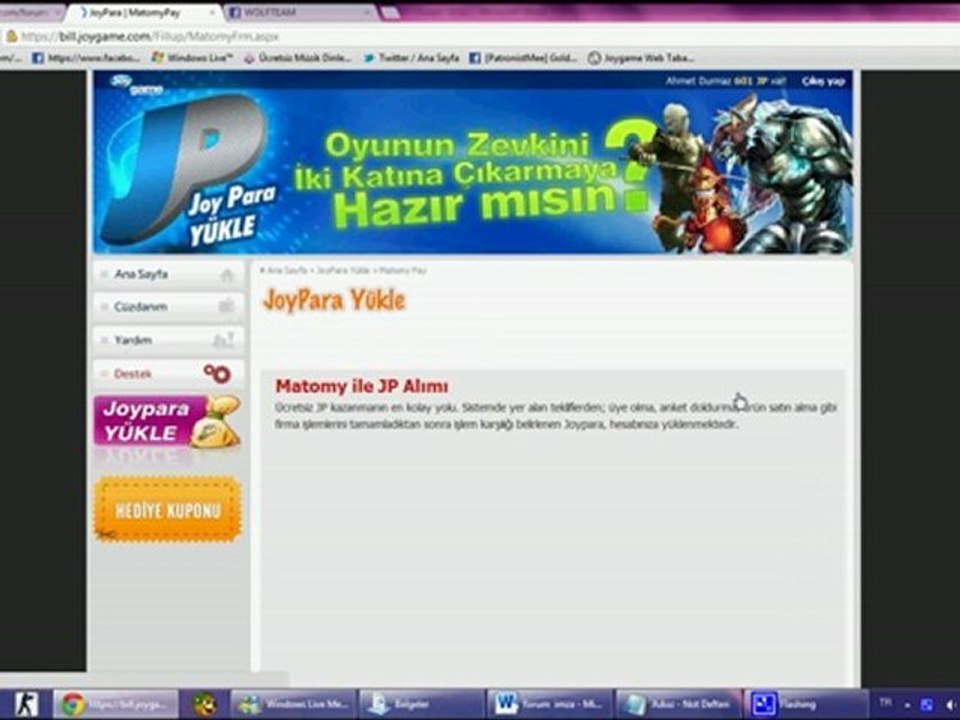This screenshot has width=960, height=720.
Task: Click the Joygame logo in the page header
Action: click(x=137, y=85)
